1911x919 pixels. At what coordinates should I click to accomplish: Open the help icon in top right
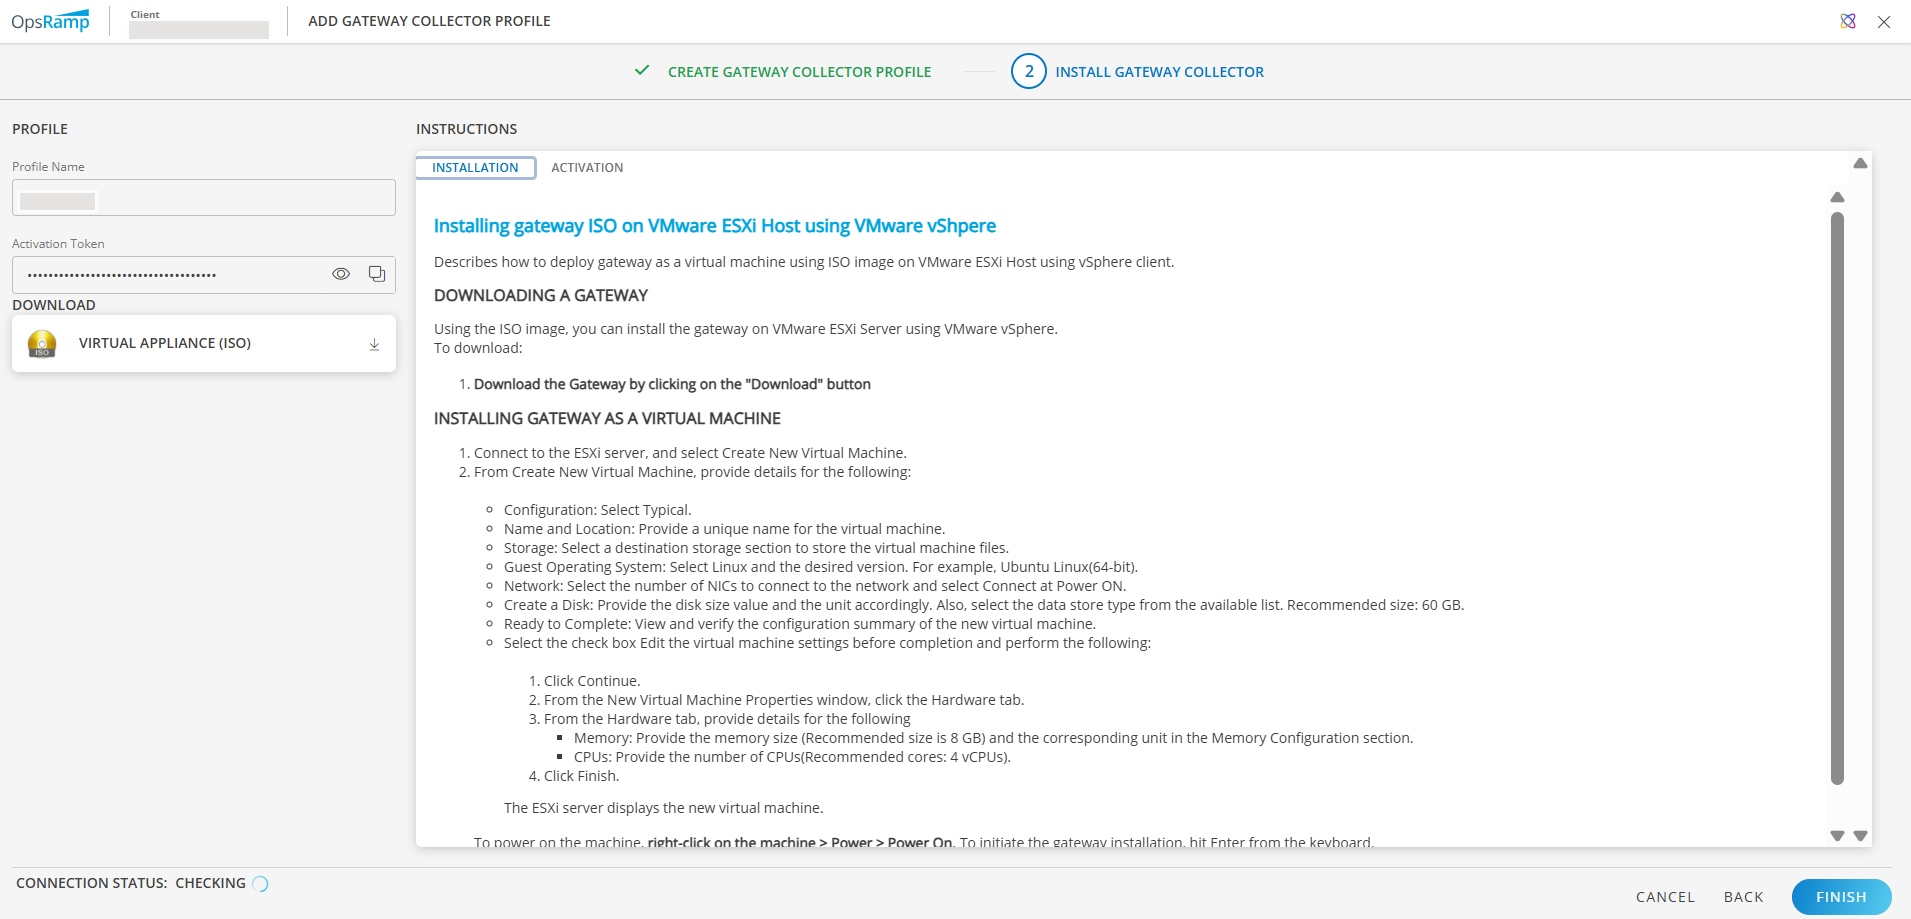(1848, 21)
